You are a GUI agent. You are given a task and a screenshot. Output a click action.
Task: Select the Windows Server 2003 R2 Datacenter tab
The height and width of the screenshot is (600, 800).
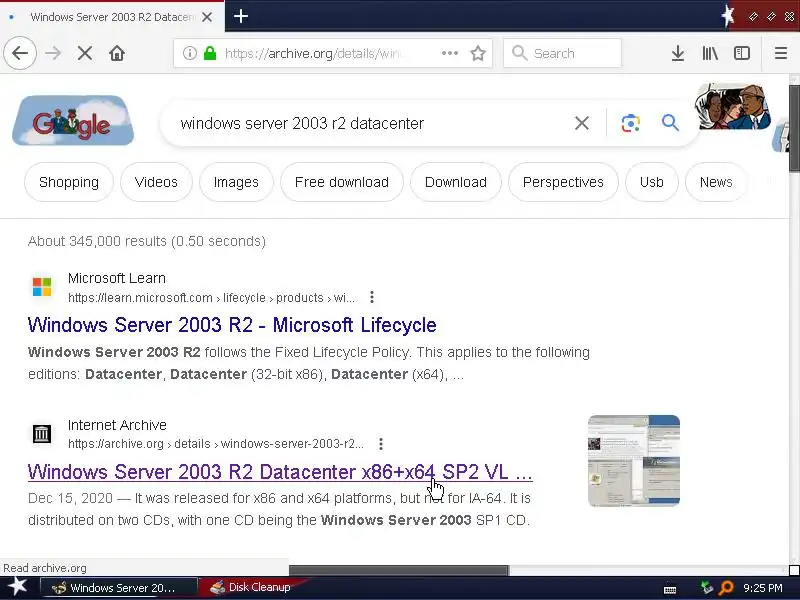coord(112,17)
